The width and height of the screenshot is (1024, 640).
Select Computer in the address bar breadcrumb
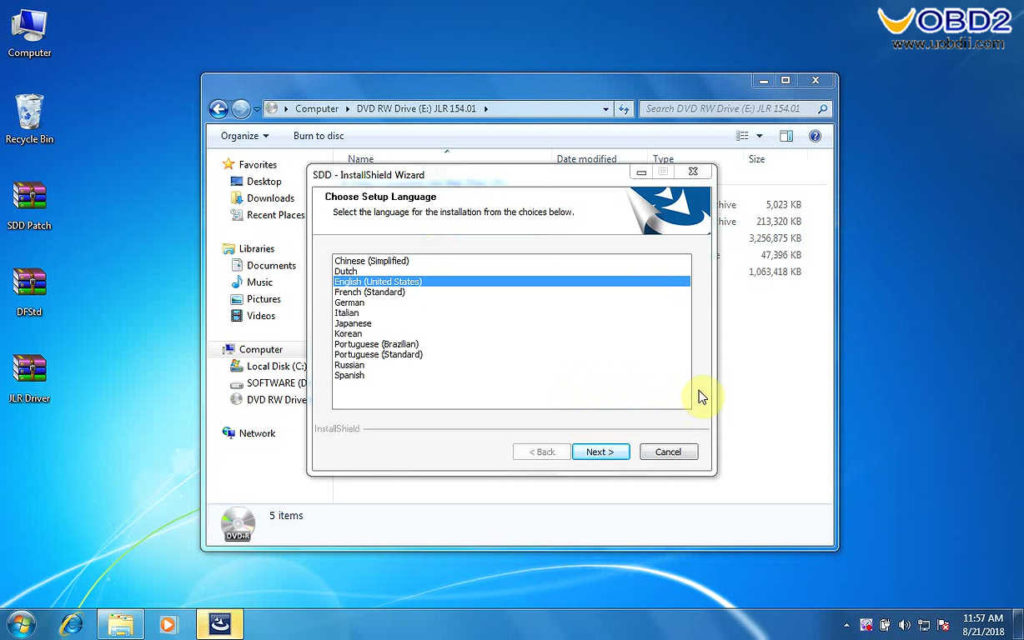pyautogui.click(x=317, y=108)
